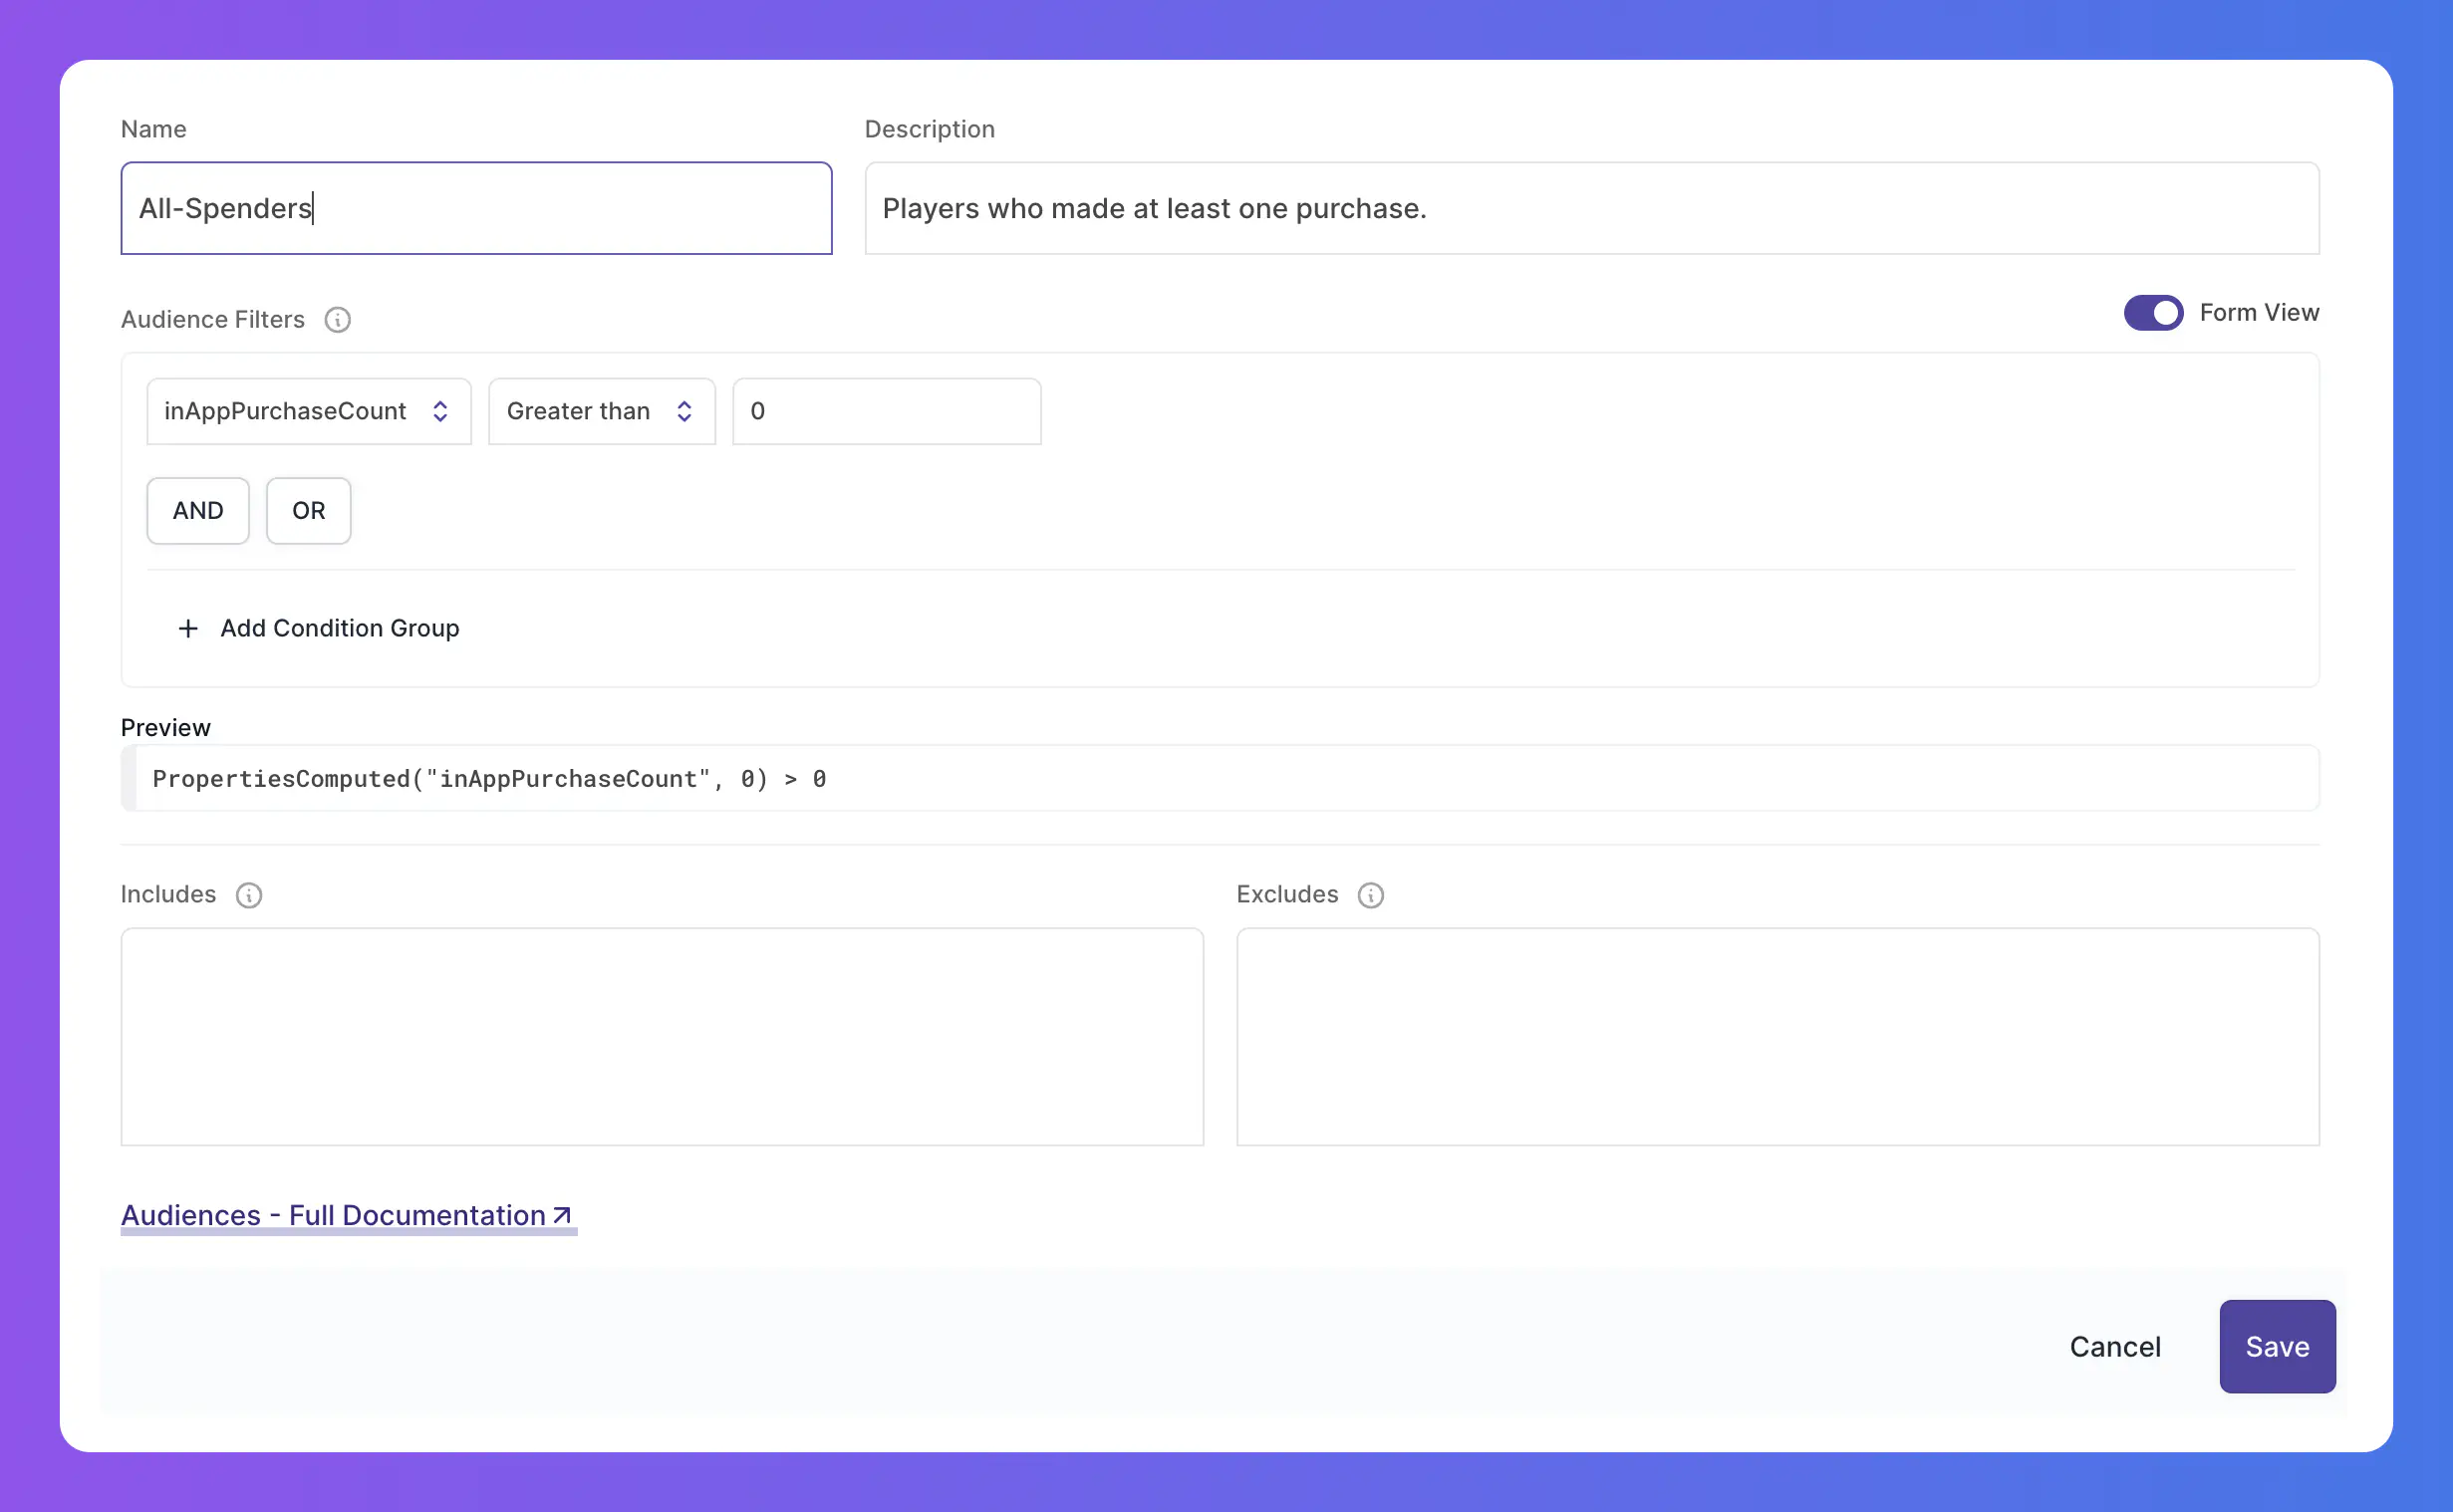The height and width of the screenshot is (1512, 2453).
Task: Select the AND logical operator button
Action: click(x=198, y=510)
